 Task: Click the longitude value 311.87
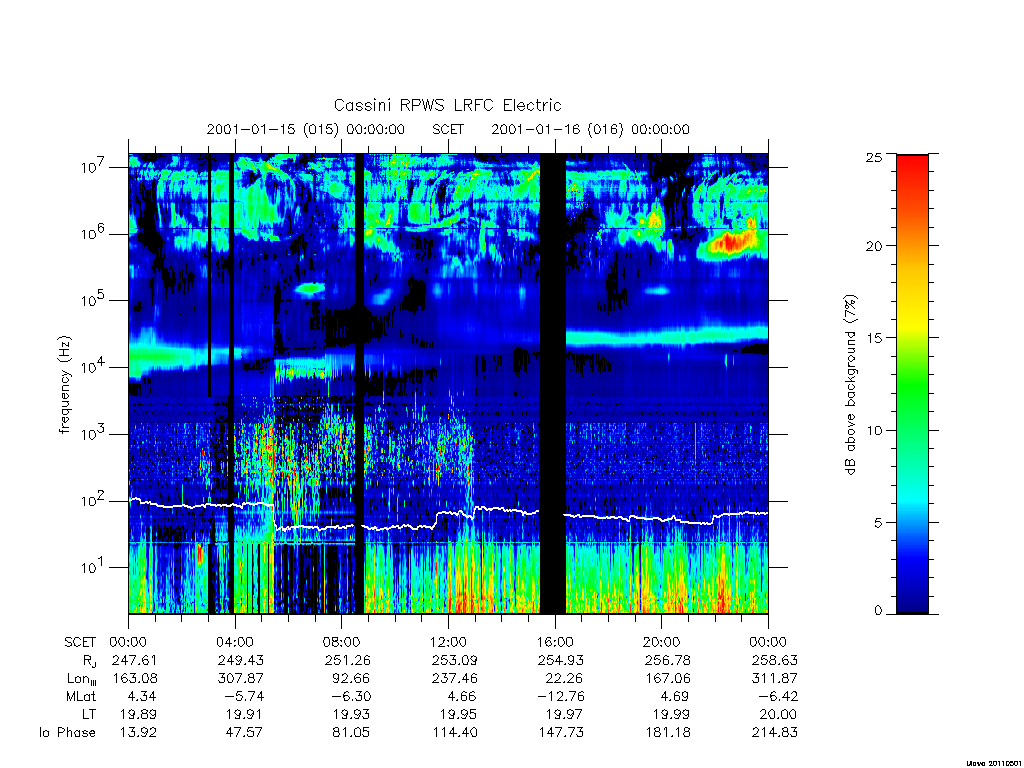pos(775,679)
